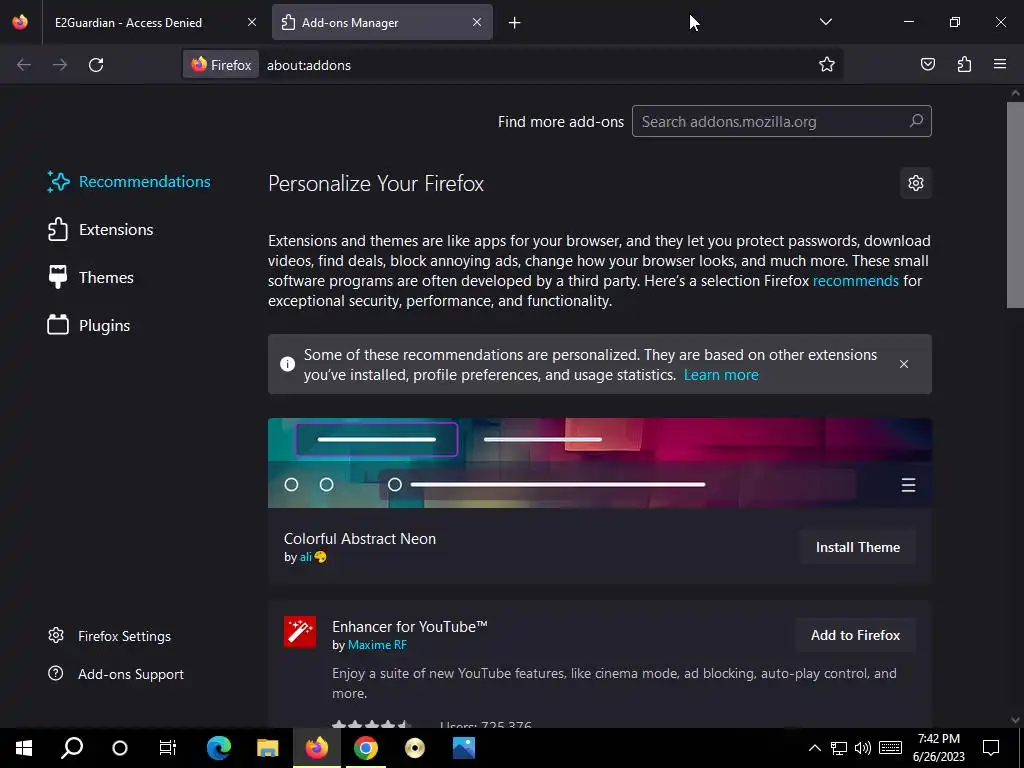
Task: Open the Extensions toolbar icon
Action: point(964,64)
